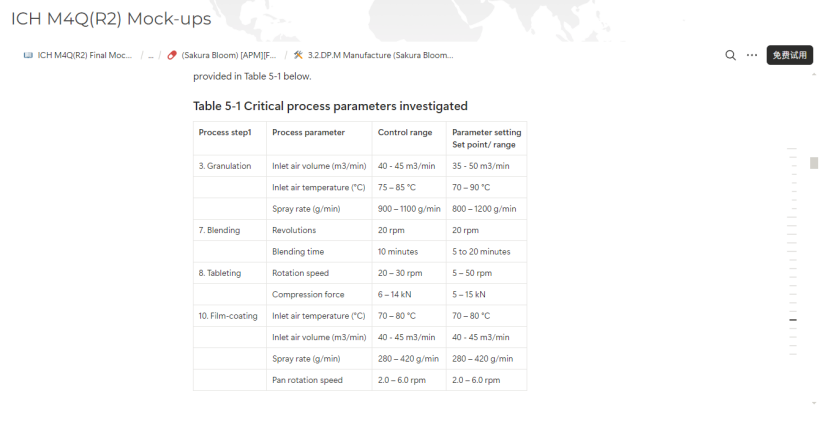Select the Control range header cell

pos(404,132)
